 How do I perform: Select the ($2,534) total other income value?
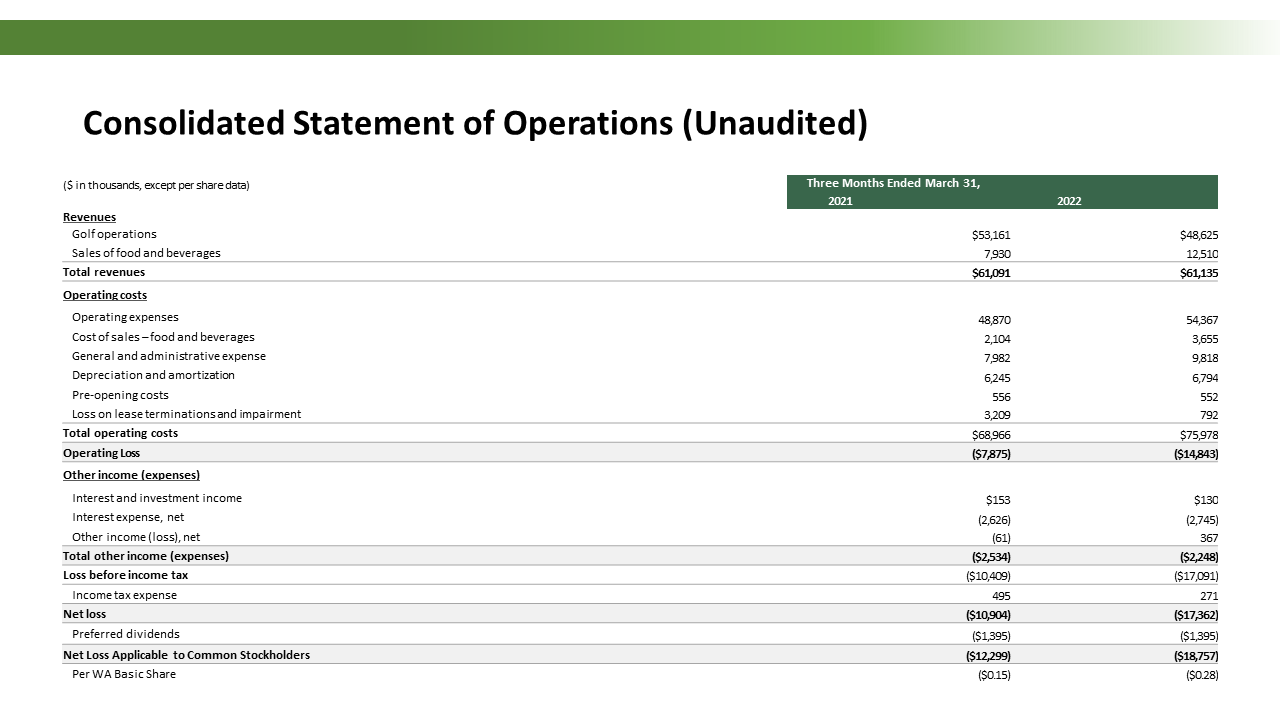click(x=991, y=557)
